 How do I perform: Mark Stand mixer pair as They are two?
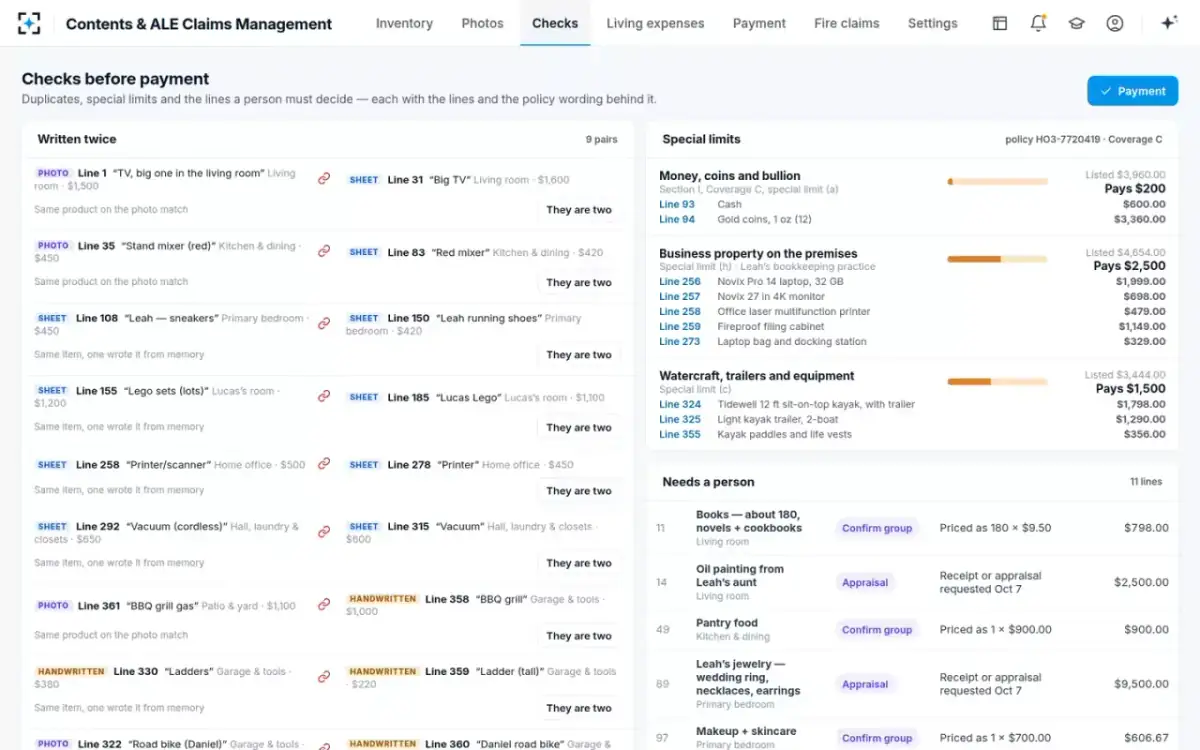(579, 283)
